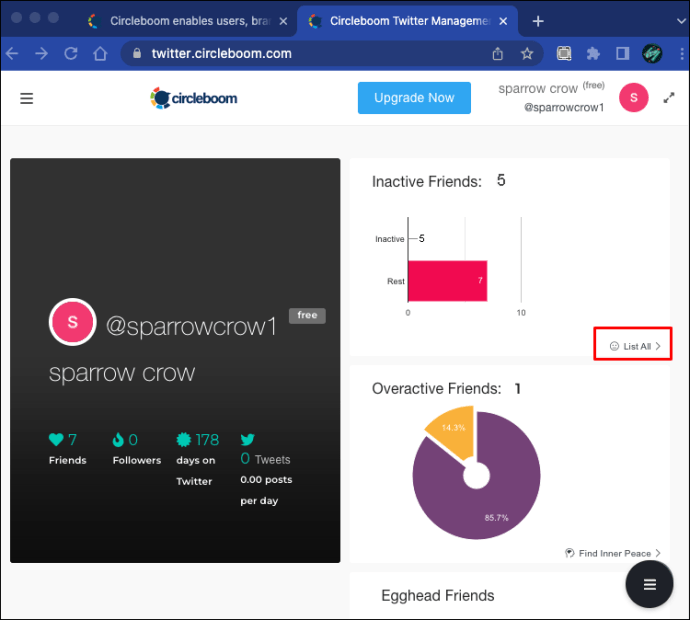690x620 pixels.
Task: Click the Overactive Friends heading
Action: coord(437,389)
